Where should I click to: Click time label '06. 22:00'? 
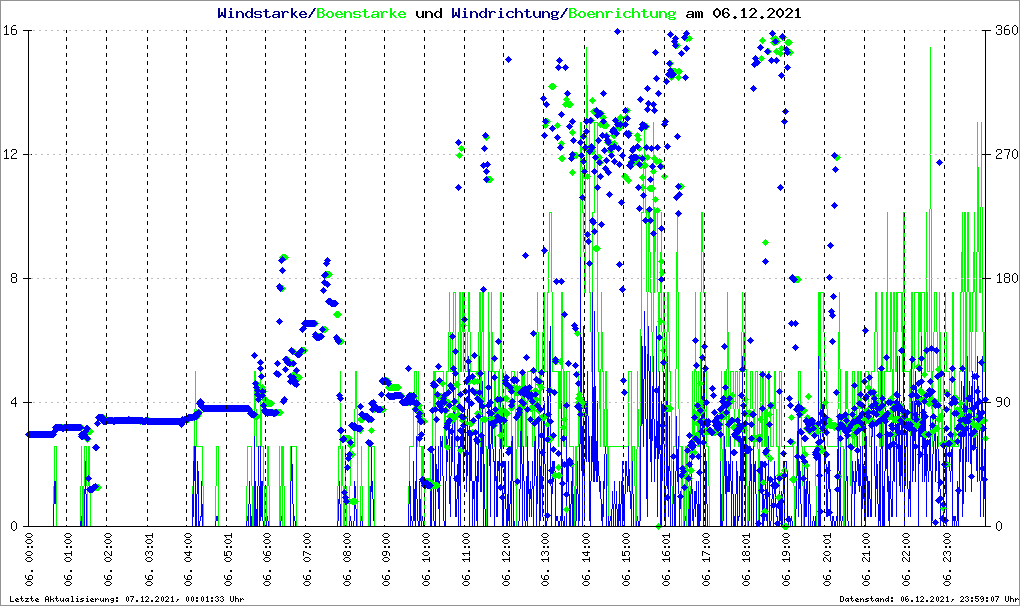point(906,559)
